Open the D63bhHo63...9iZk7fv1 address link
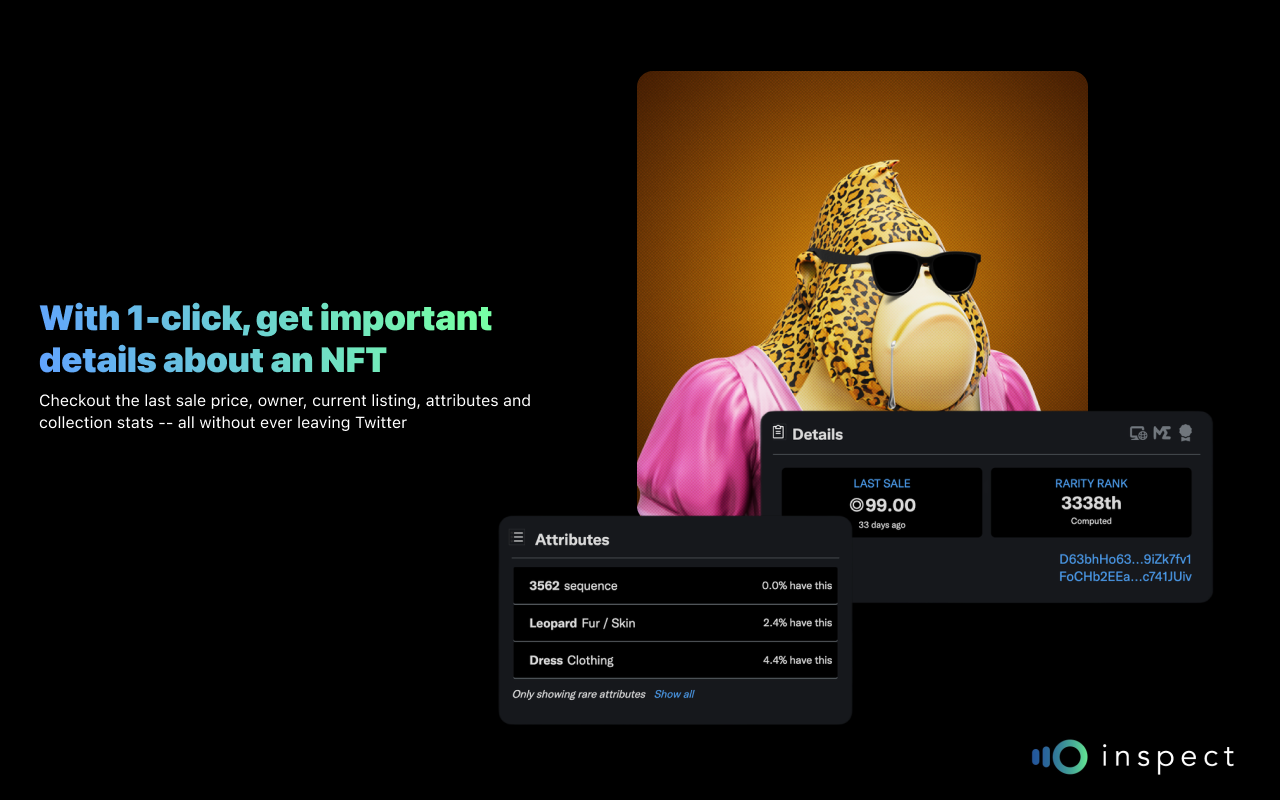Viewport: 1280px width, 800px height. (1124, 559)
